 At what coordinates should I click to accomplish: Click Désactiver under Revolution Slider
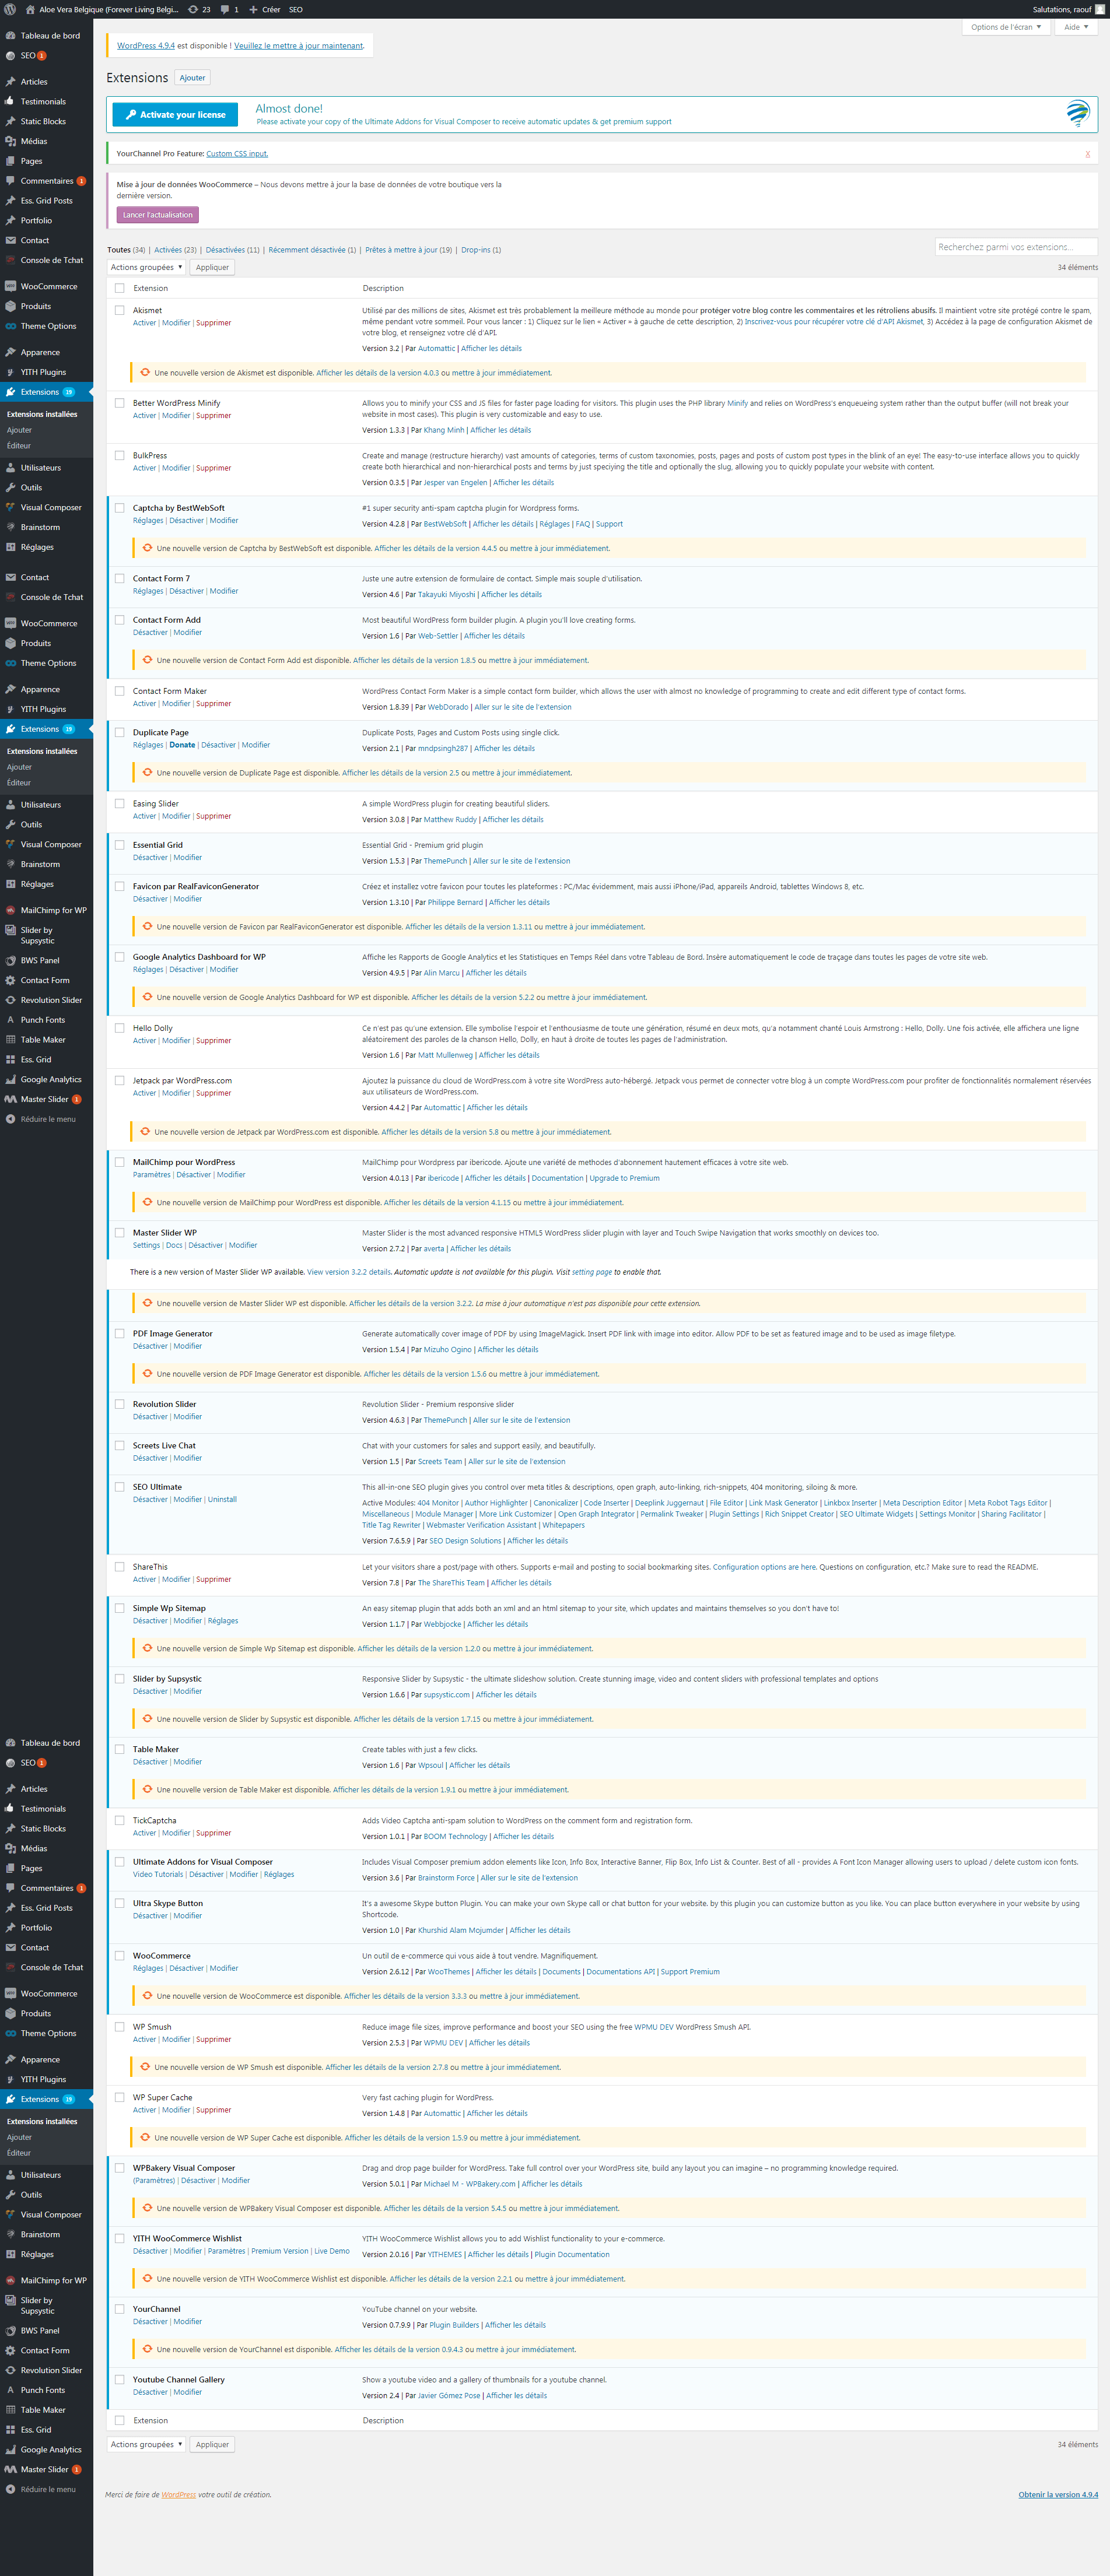coord(150,1417)
